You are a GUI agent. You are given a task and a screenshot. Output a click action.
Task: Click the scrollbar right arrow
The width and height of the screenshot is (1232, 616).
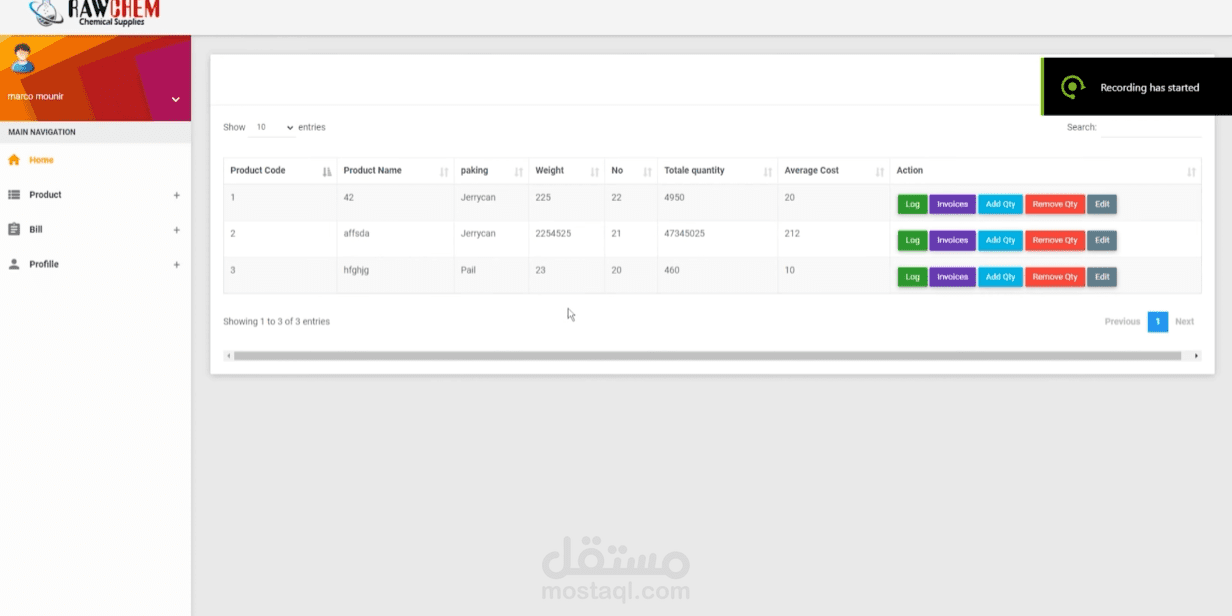1196,355
